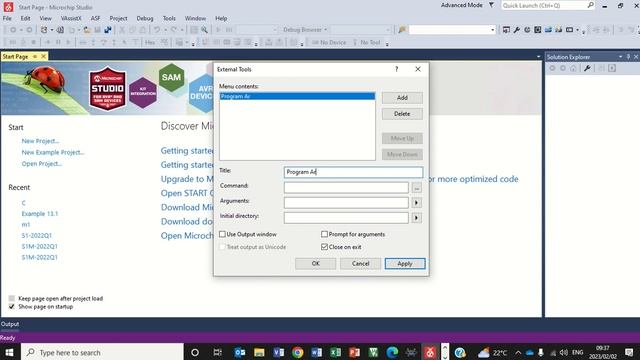
Task: Click the Undo toolbar icon
Action: [x=157, y=30]
